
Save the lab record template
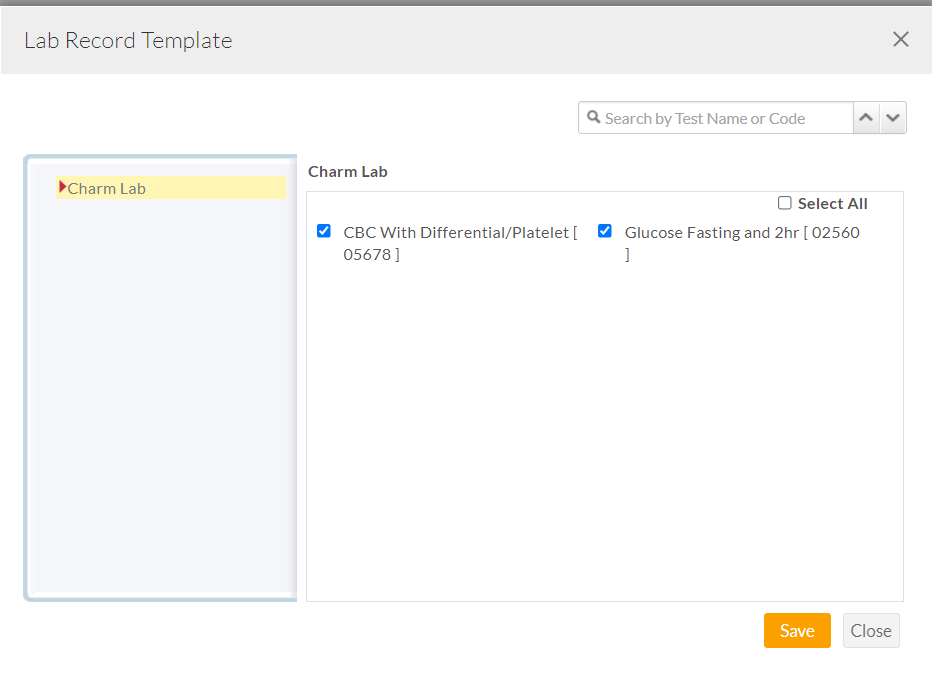796,630
